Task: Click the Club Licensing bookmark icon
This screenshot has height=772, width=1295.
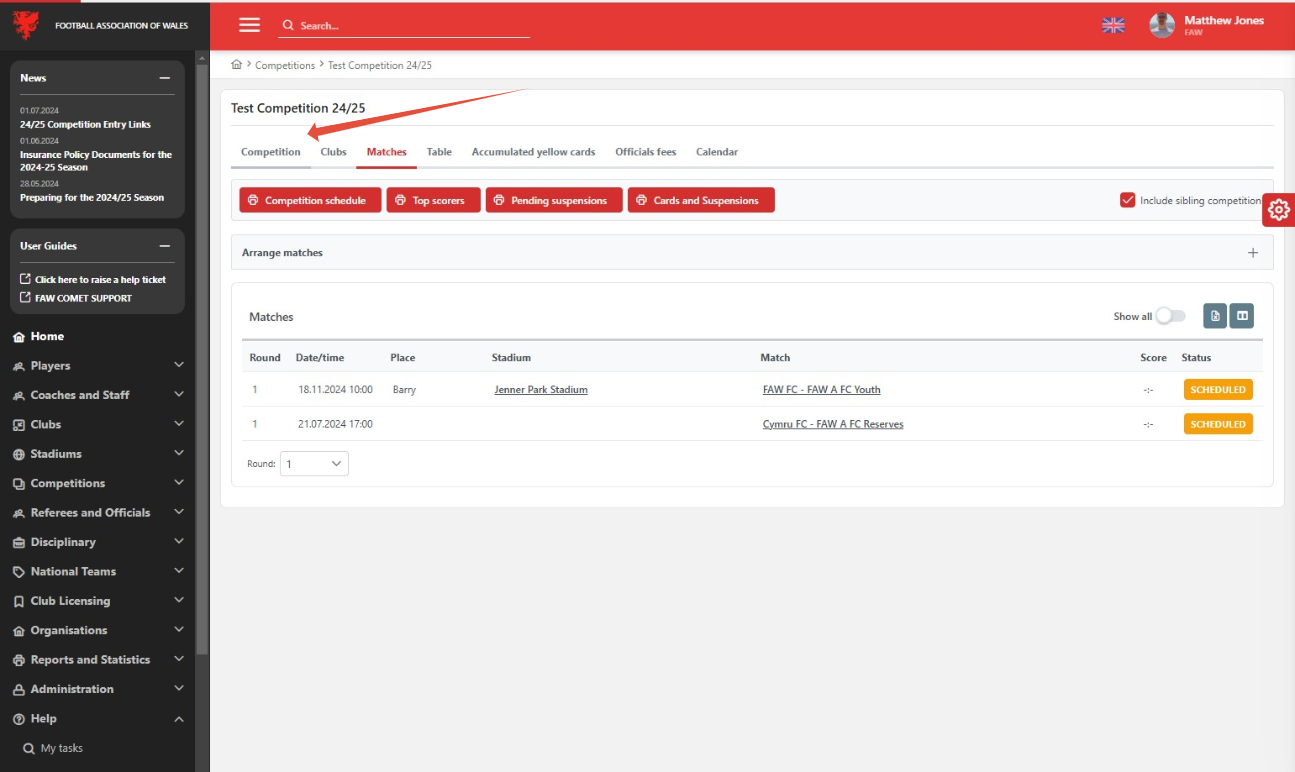Action: pyautogui.click(x=19, y=601)
